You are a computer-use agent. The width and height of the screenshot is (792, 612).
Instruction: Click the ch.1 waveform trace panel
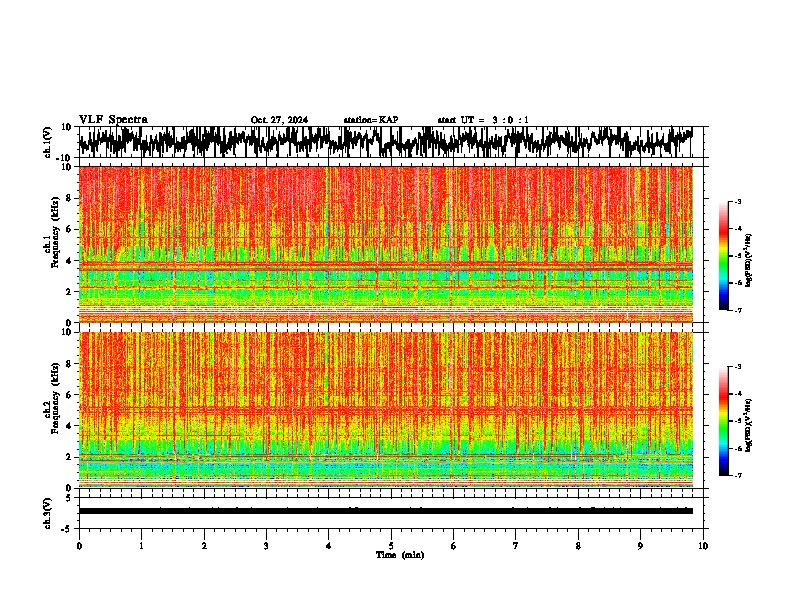pyautogui.click(x=391, y=142)
